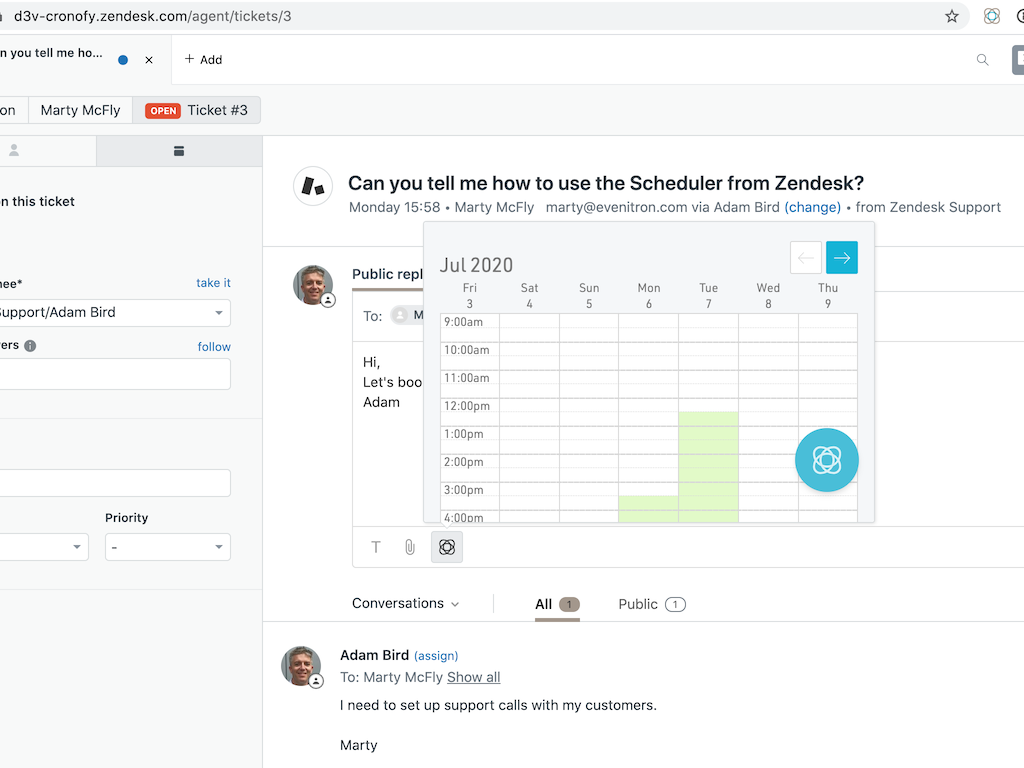Click the floating Cronofy bubble over the calendar

coord(826,460)
